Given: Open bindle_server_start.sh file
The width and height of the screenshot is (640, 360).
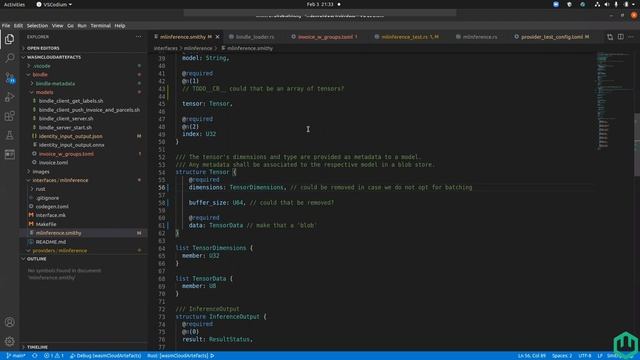Looking at the screenshot, I should point(65,127).
